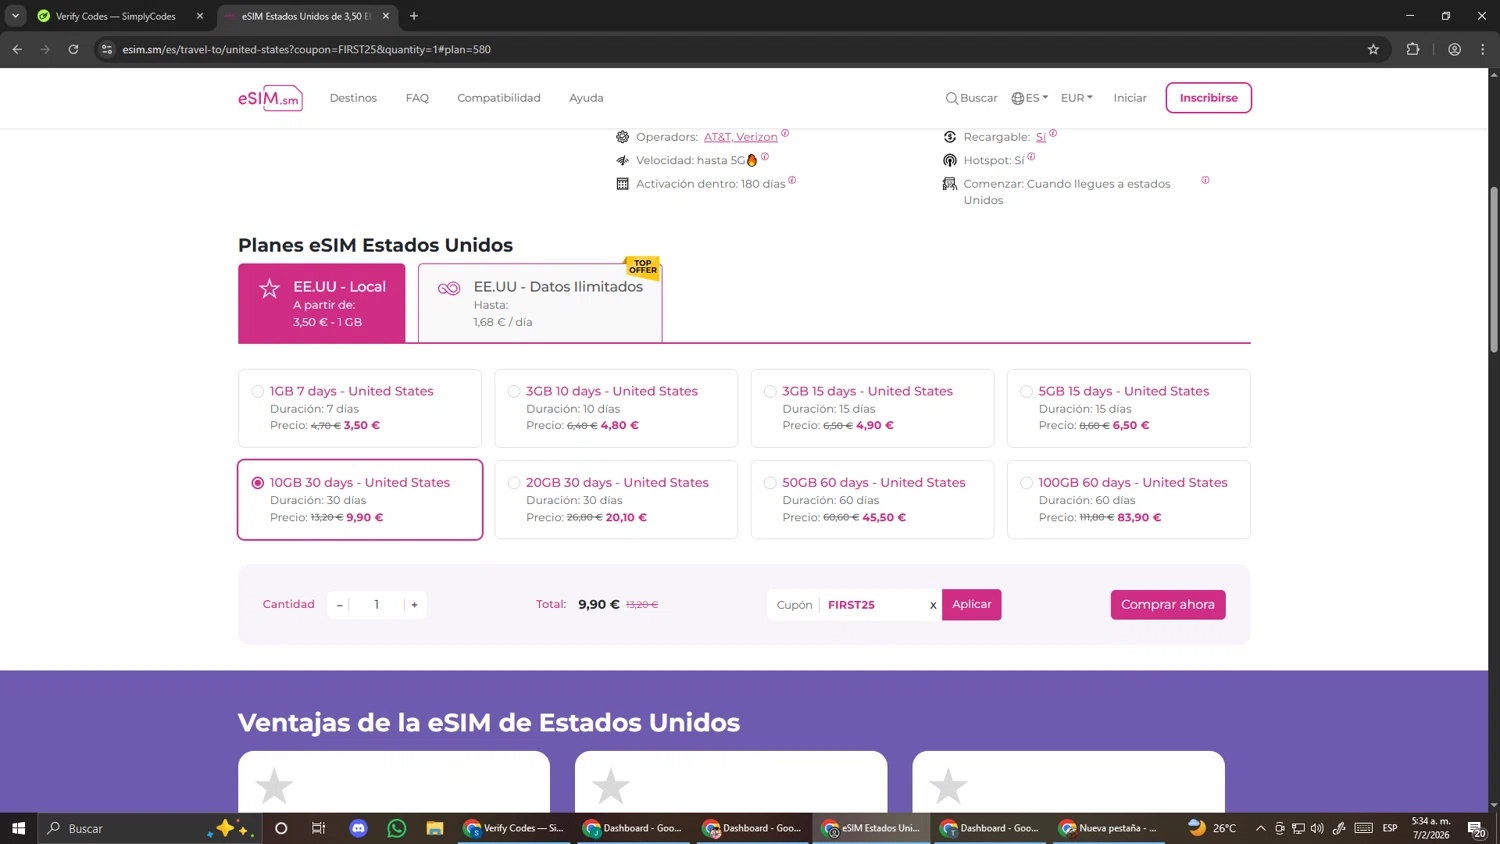Open the taskbar clock and date
This screenshot has width=1500, height=844.
coord(1431,828)
